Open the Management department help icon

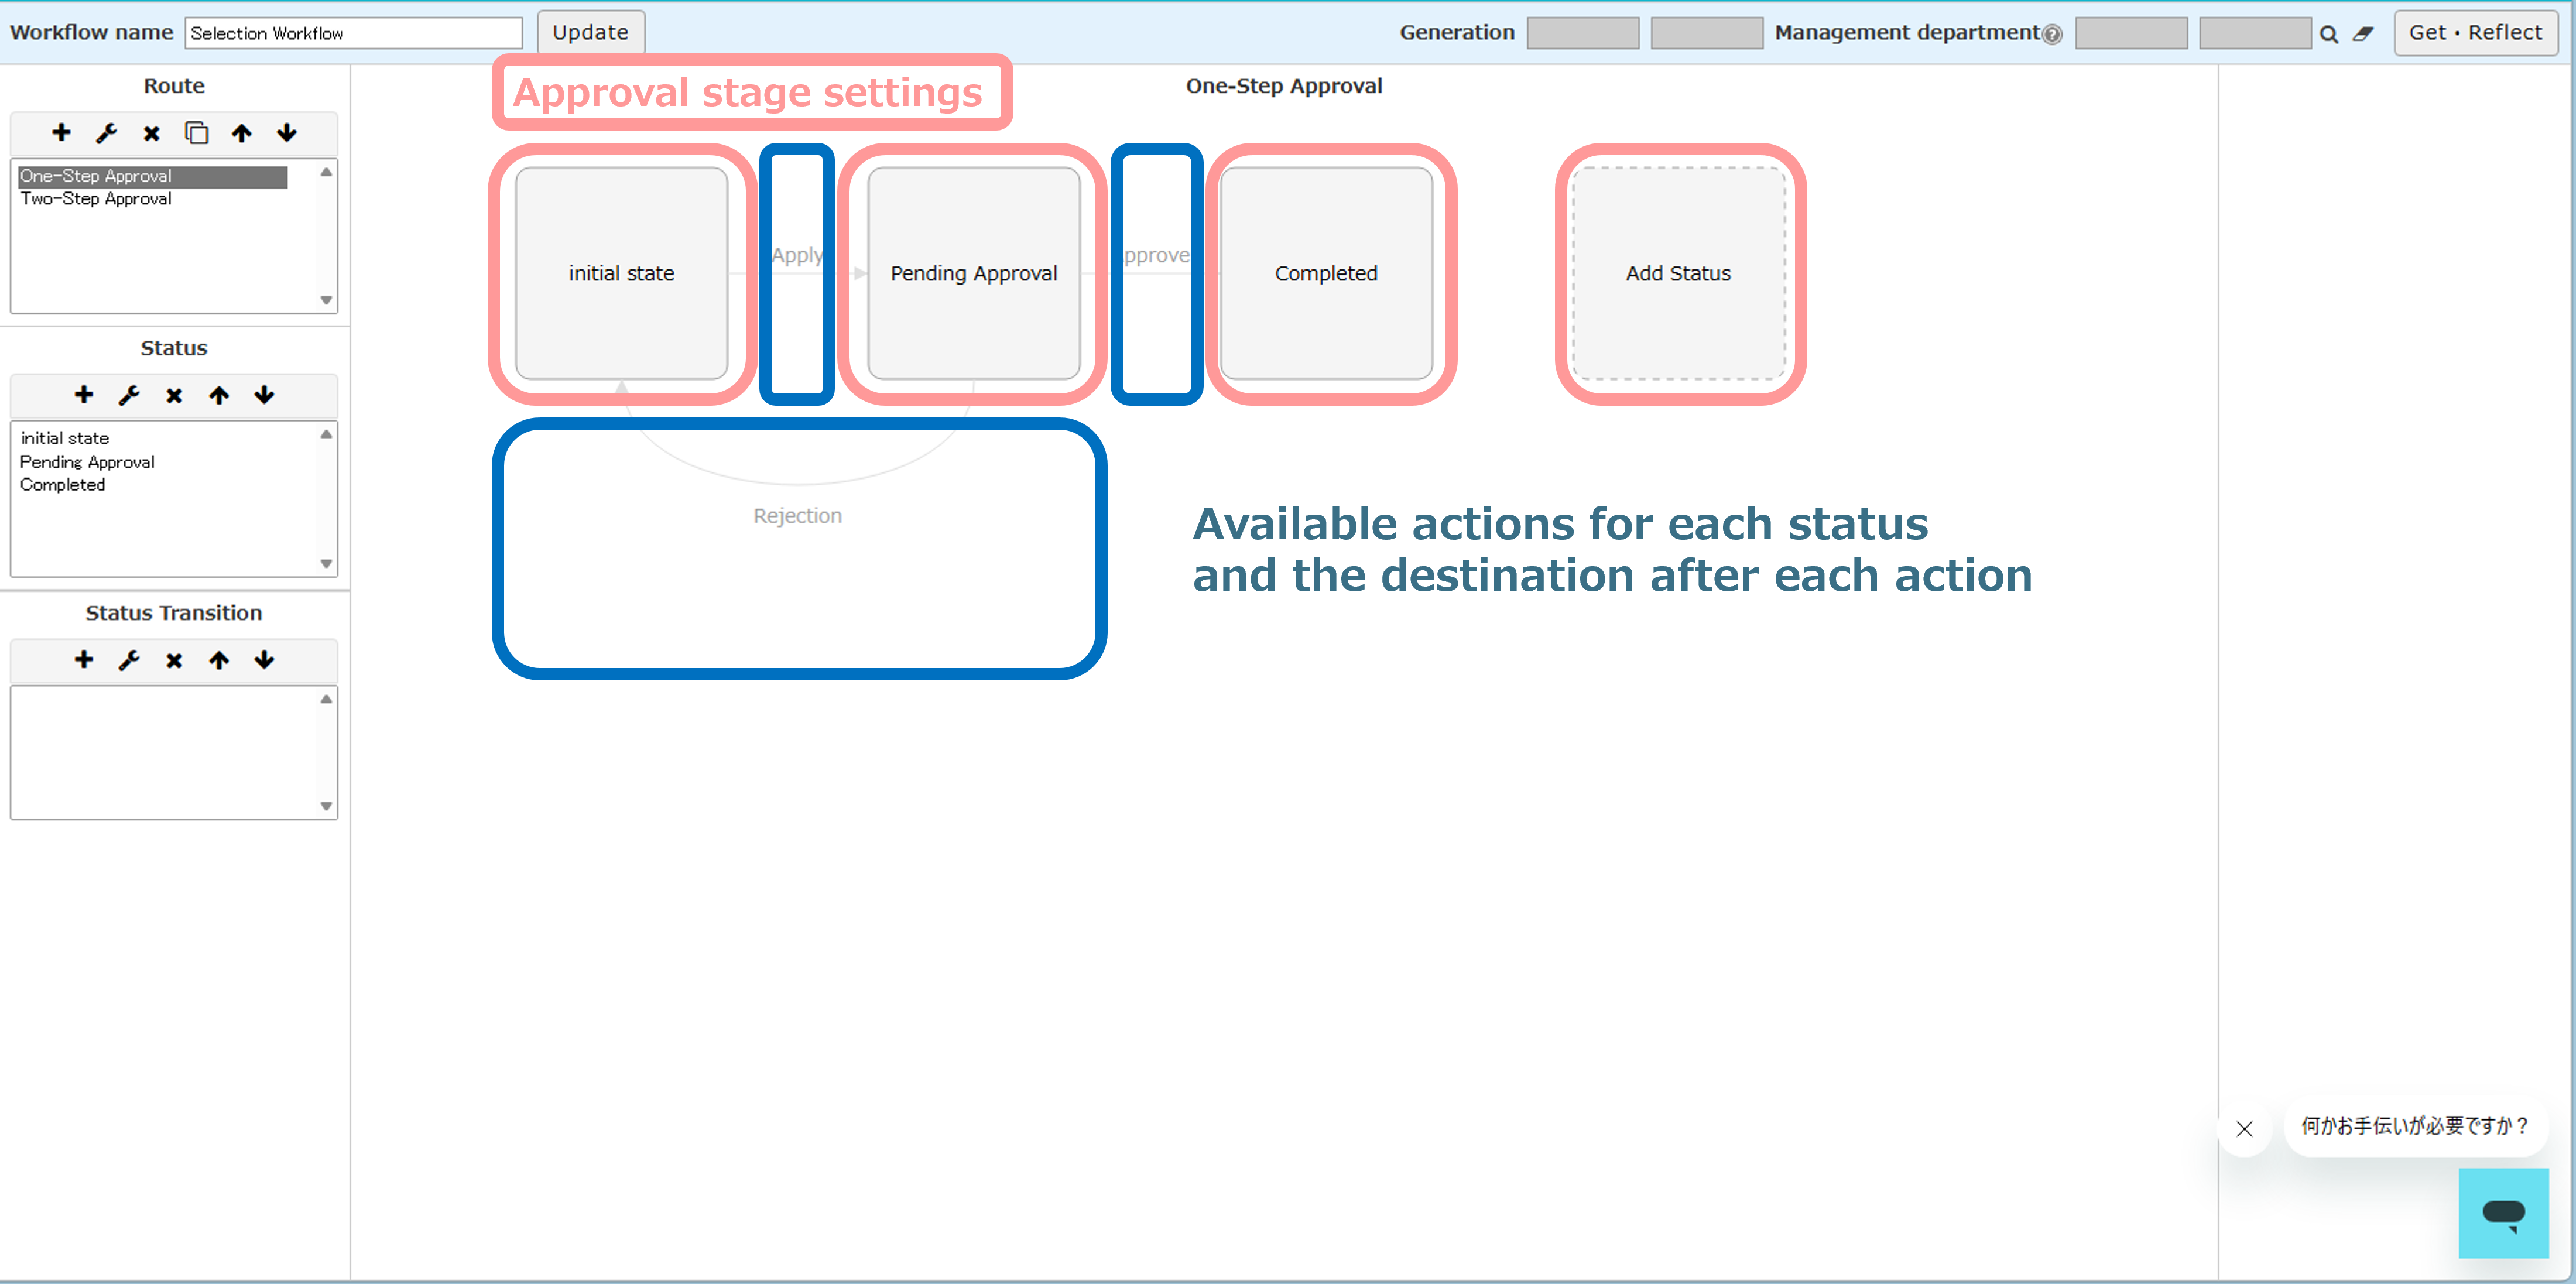click(2052, 35)
